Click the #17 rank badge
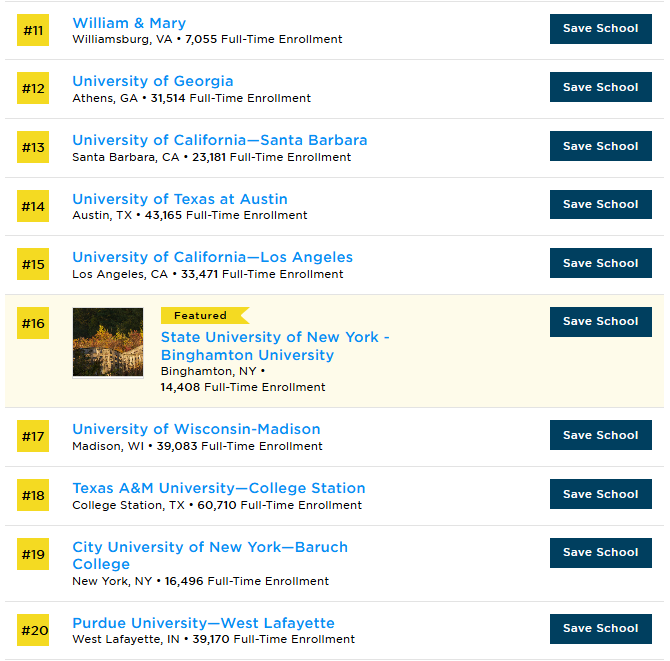The image size is (670, 661). 33,436
